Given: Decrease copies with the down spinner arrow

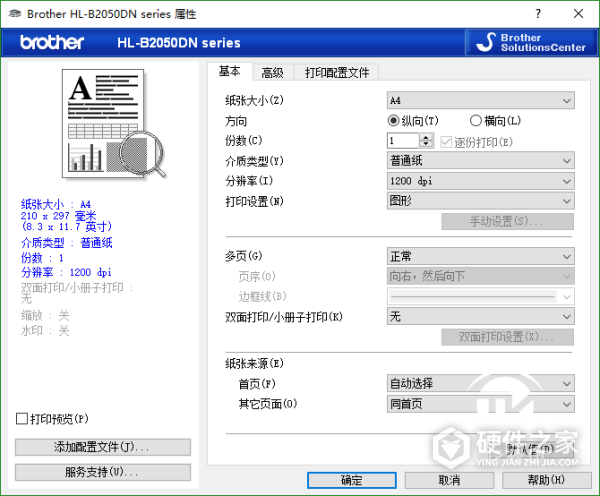Looking at the screenshot, I should tap(426, 145).
